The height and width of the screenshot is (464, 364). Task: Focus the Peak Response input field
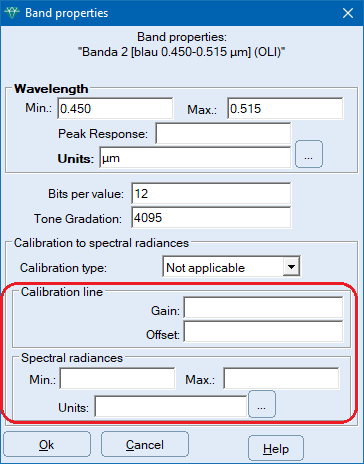pyautogui.click(x=223, y=134)
